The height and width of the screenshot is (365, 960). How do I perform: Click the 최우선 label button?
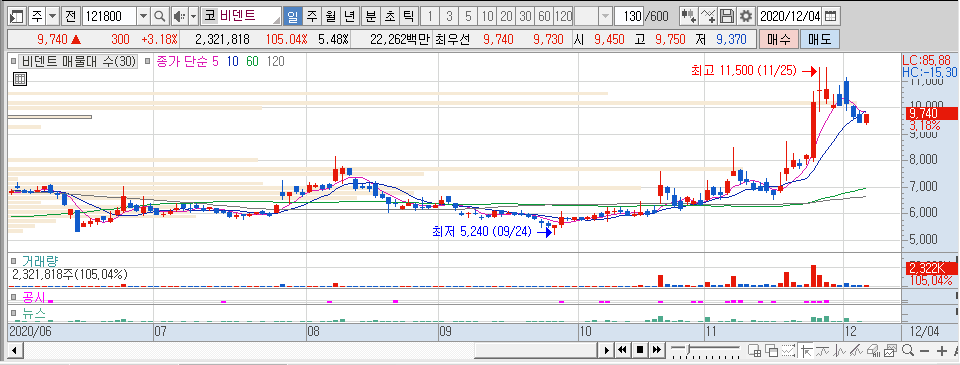click(x=452, y=40)
